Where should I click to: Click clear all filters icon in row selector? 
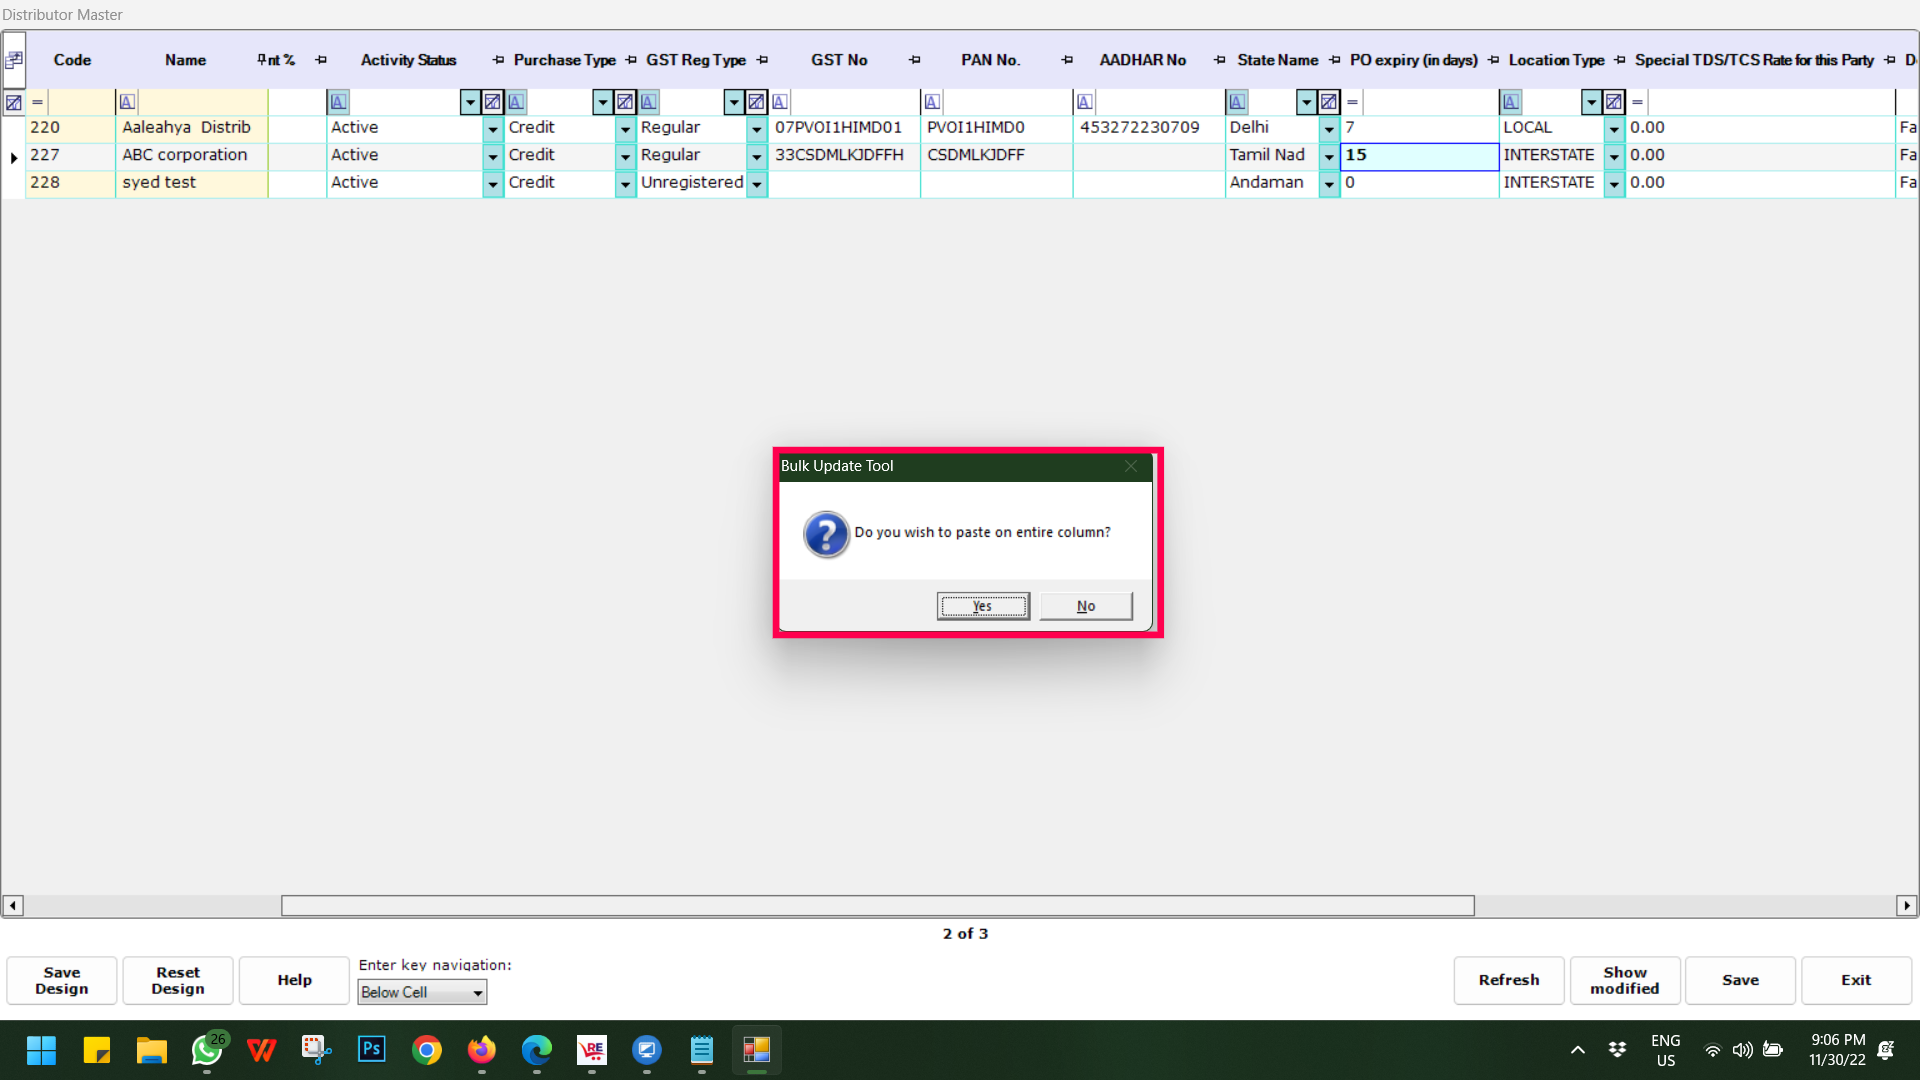[14, 102]
